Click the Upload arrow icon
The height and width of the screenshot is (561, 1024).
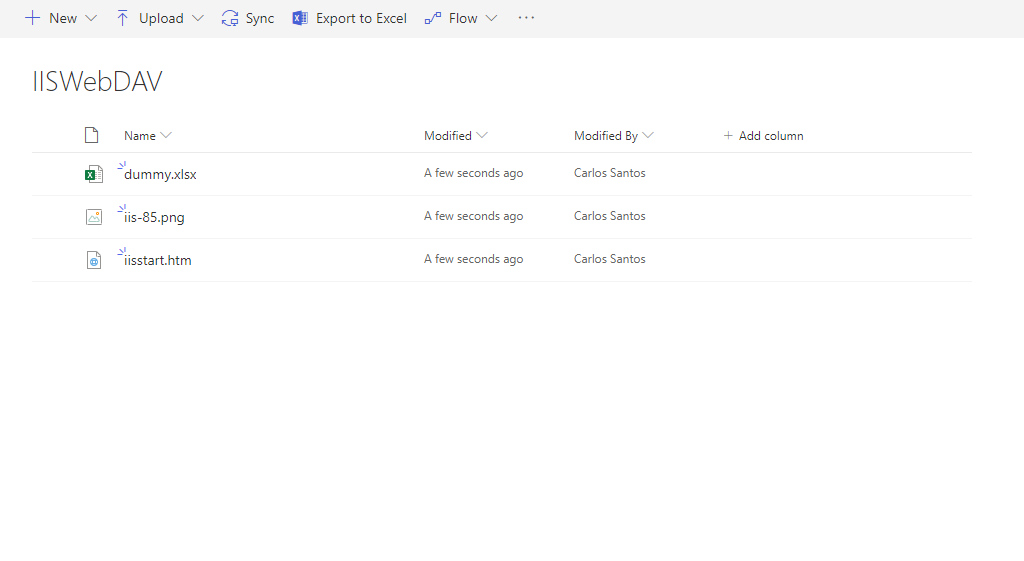pos(123,18)
